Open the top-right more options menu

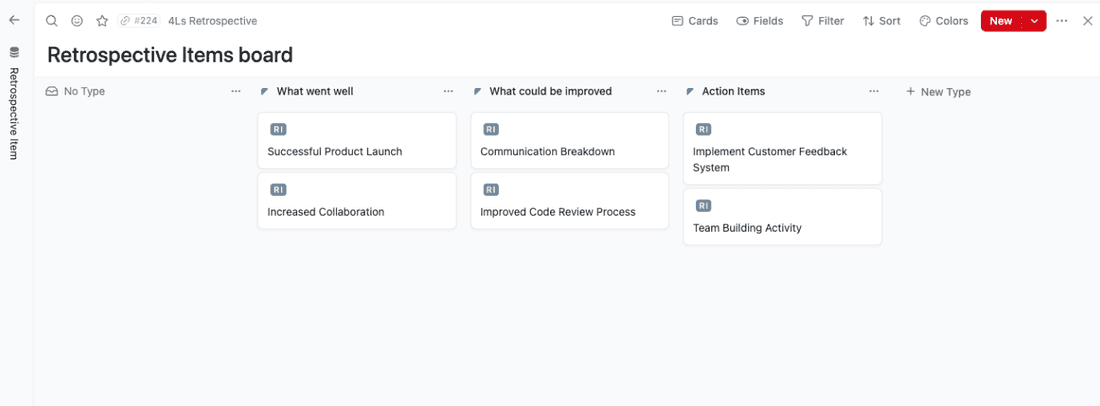(1062, 21)
